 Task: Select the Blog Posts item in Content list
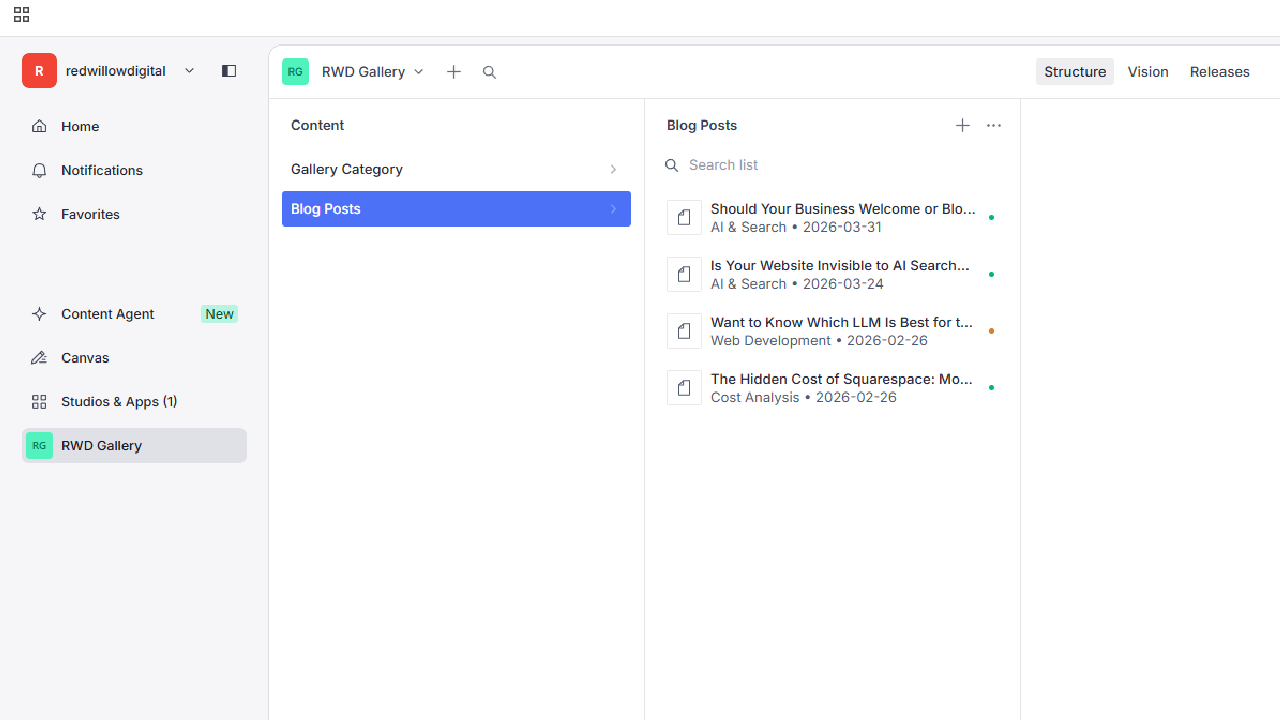point(456,209)
